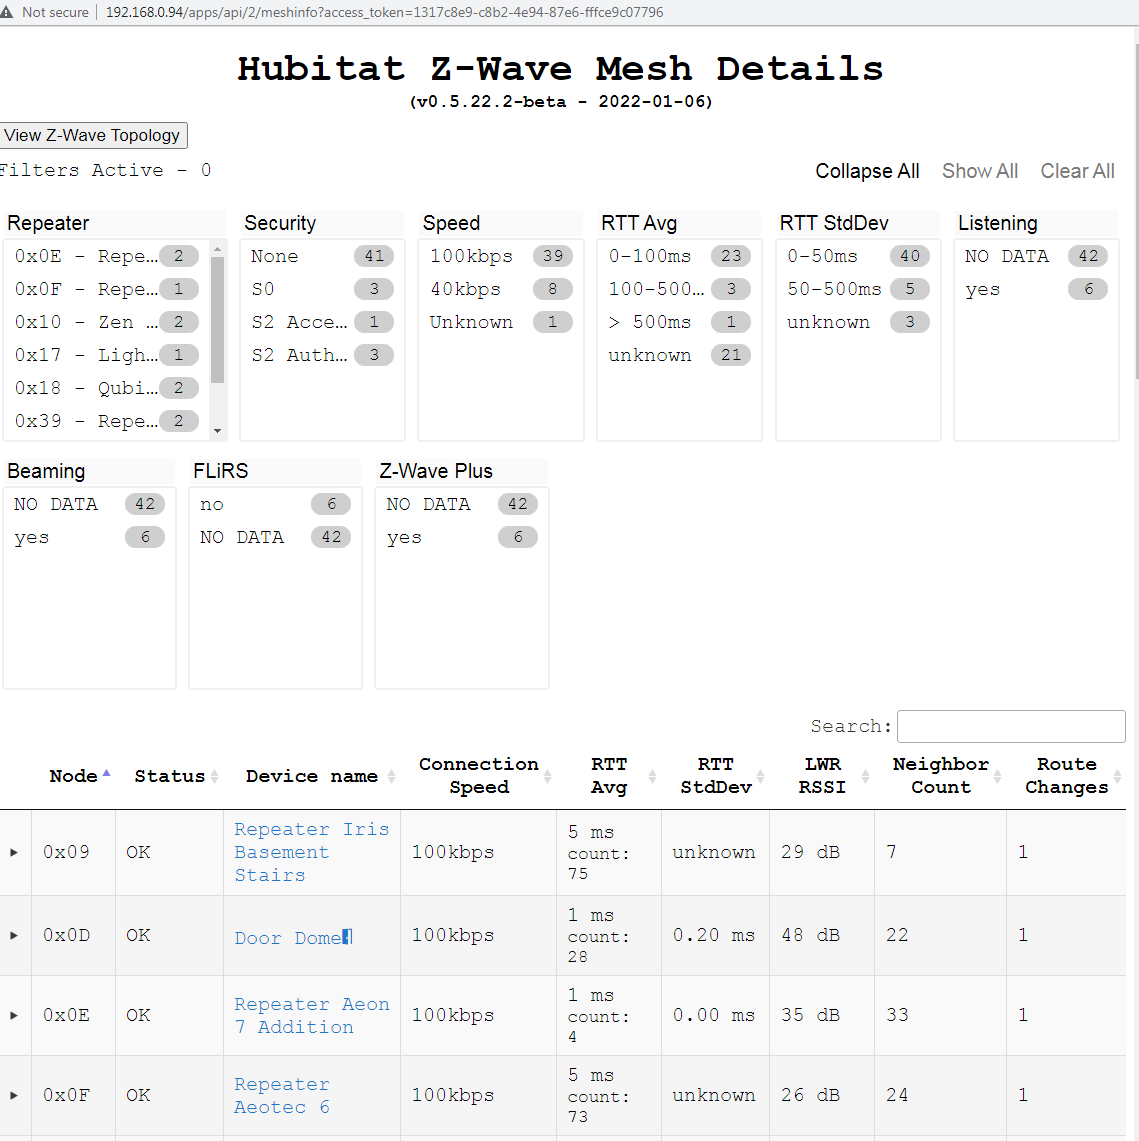Sort table by RTT StdDev column

(715, 776)
